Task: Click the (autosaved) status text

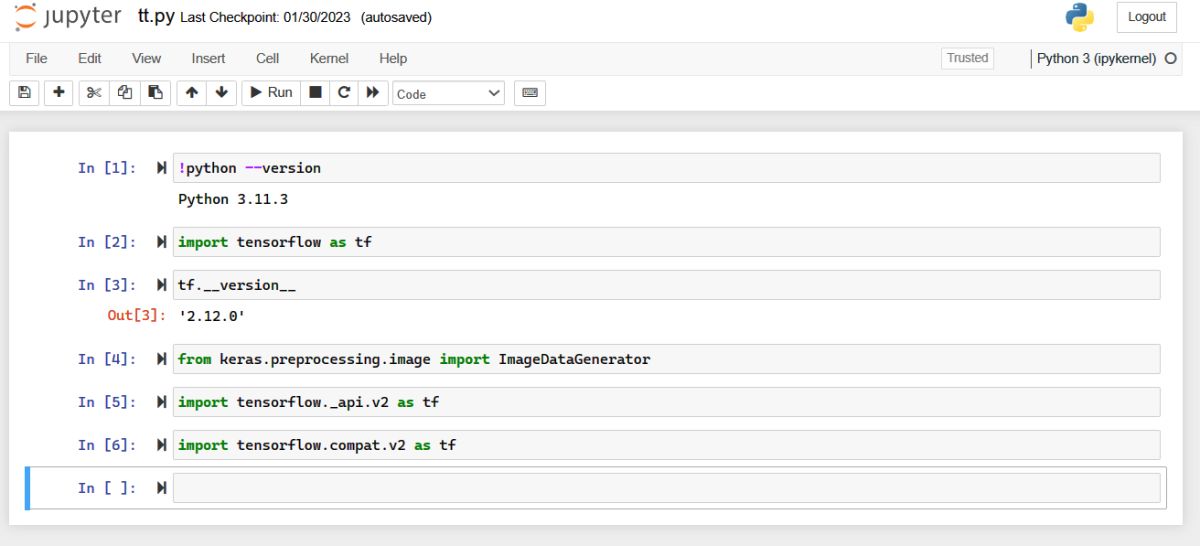Action: pyautogui.click(x=397, y=18)
